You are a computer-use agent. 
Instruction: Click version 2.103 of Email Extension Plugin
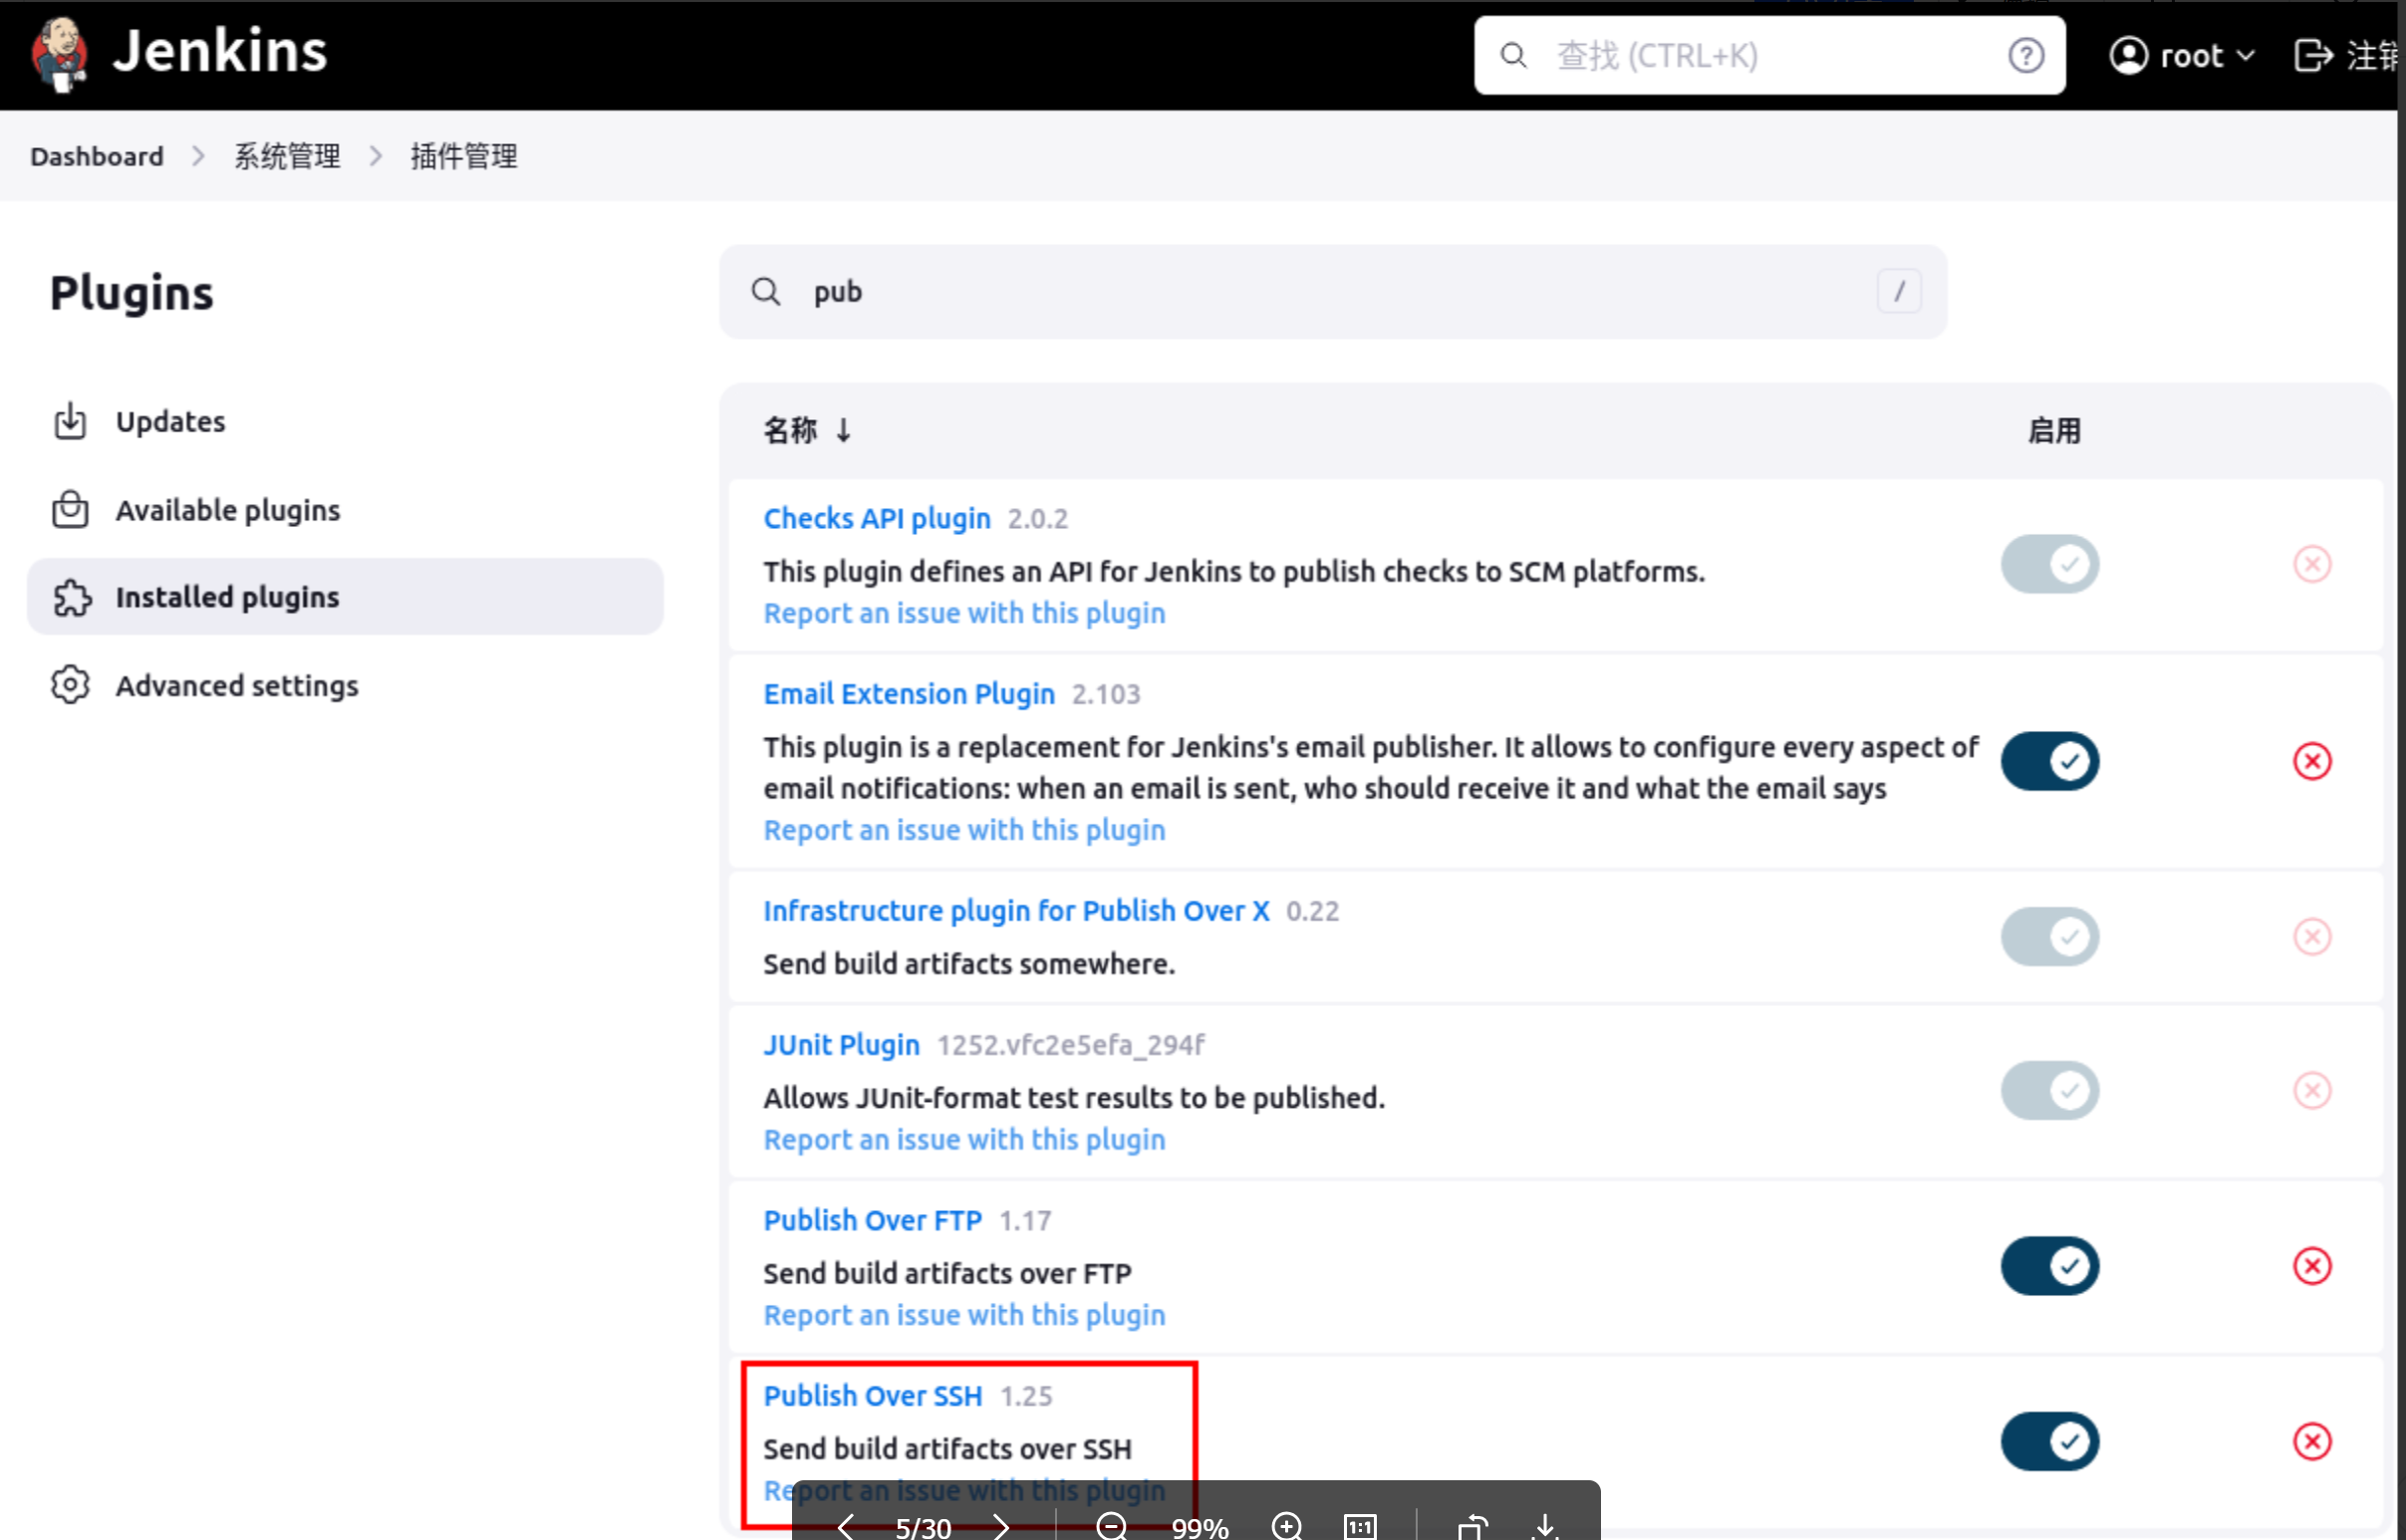(x=1106, y=694)
